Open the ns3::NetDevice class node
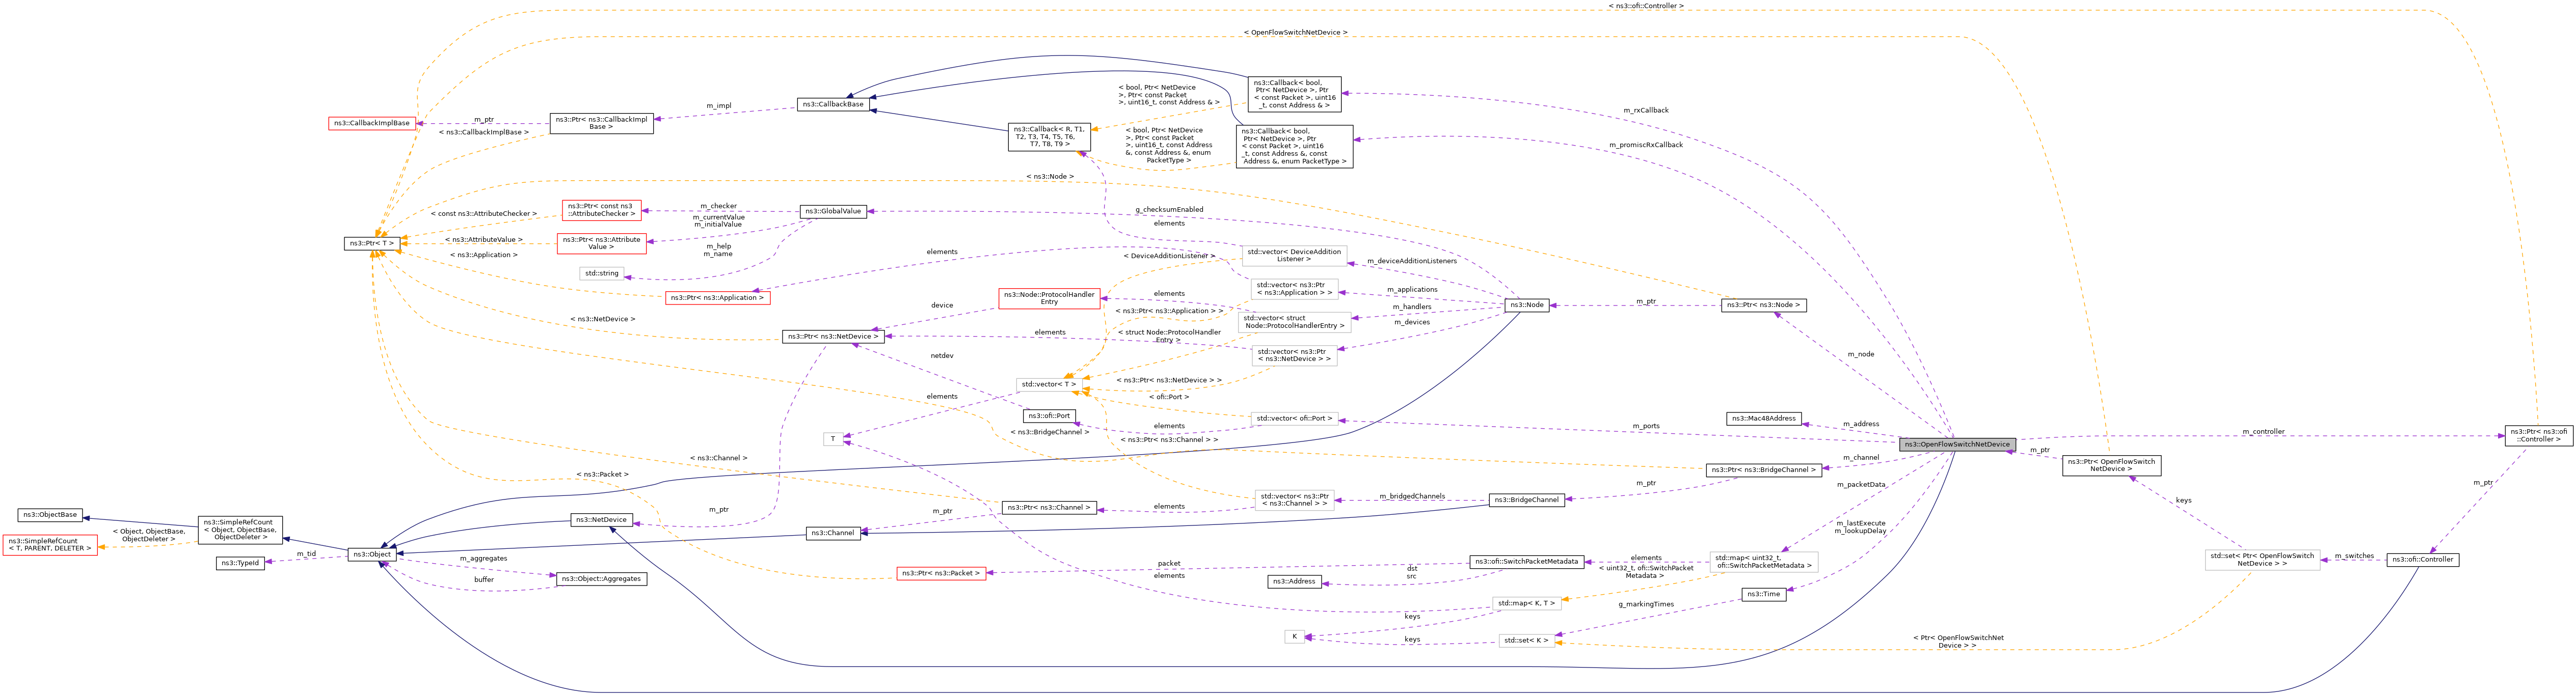Screen dimensions: 2576x695 602,520
